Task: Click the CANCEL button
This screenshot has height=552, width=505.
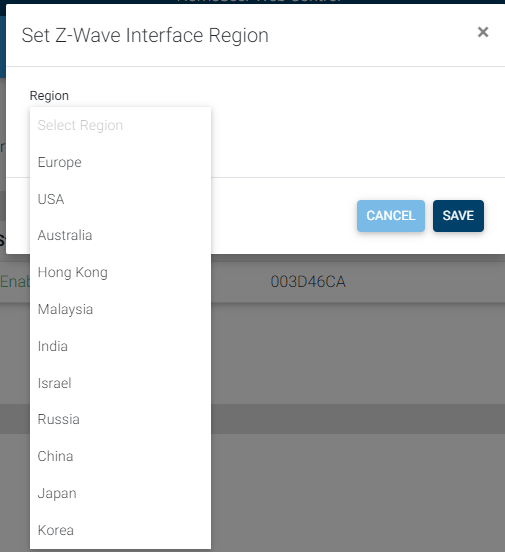Action: pos(391,216)
